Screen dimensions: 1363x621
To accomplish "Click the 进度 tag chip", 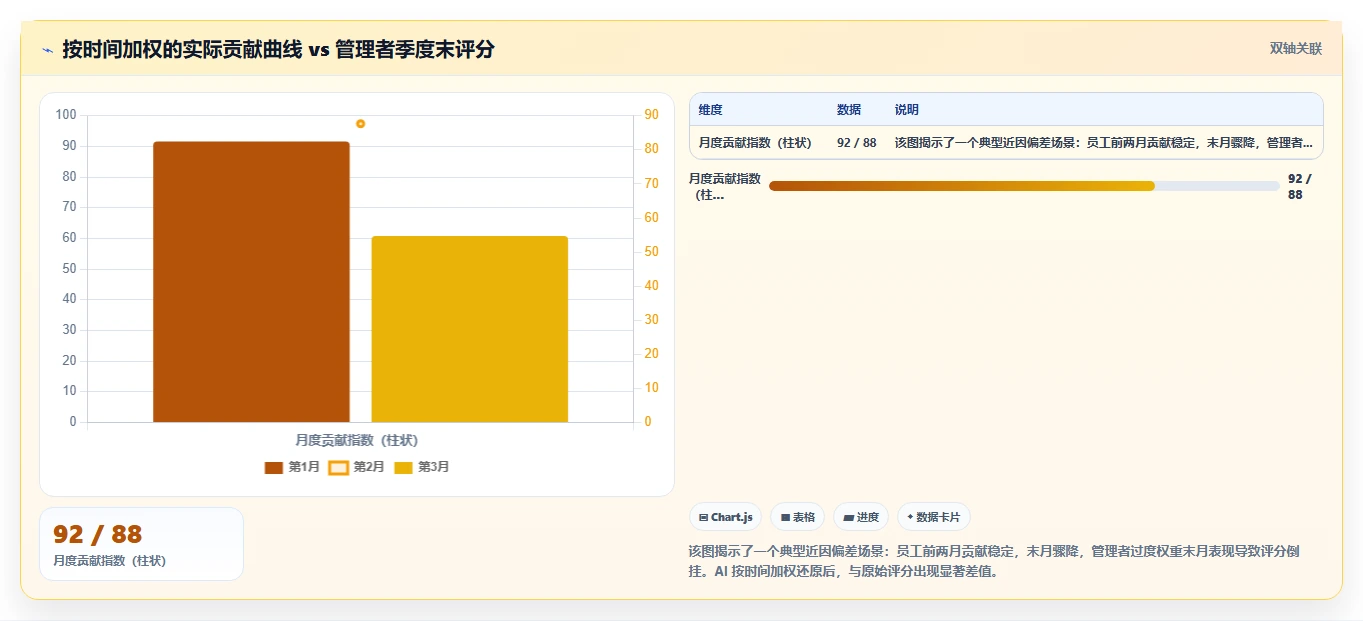I will click(x=860, y=517).
